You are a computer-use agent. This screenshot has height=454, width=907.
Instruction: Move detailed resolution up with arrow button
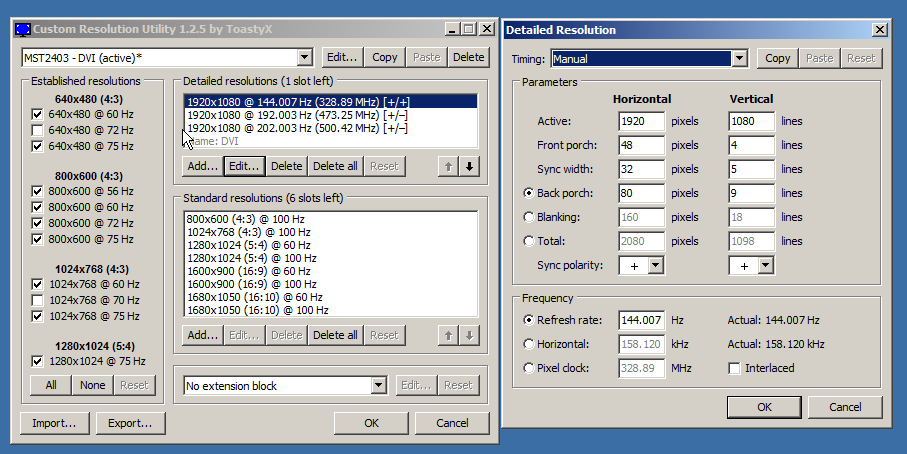[x=448, y=166]
